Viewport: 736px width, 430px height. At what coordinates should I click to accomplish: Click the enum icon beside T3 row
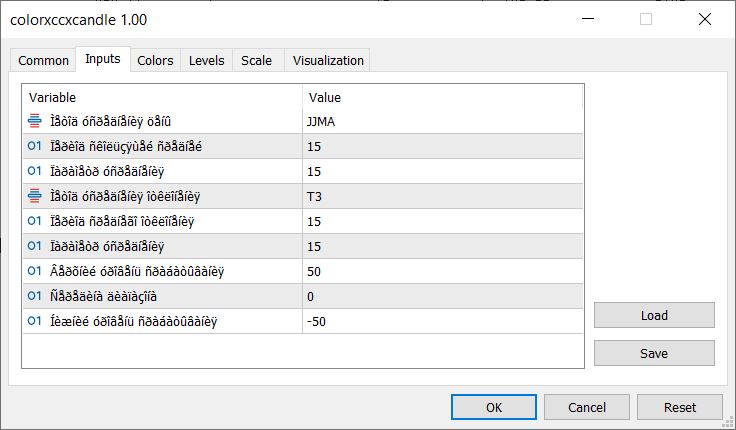(x=35, y=196)
